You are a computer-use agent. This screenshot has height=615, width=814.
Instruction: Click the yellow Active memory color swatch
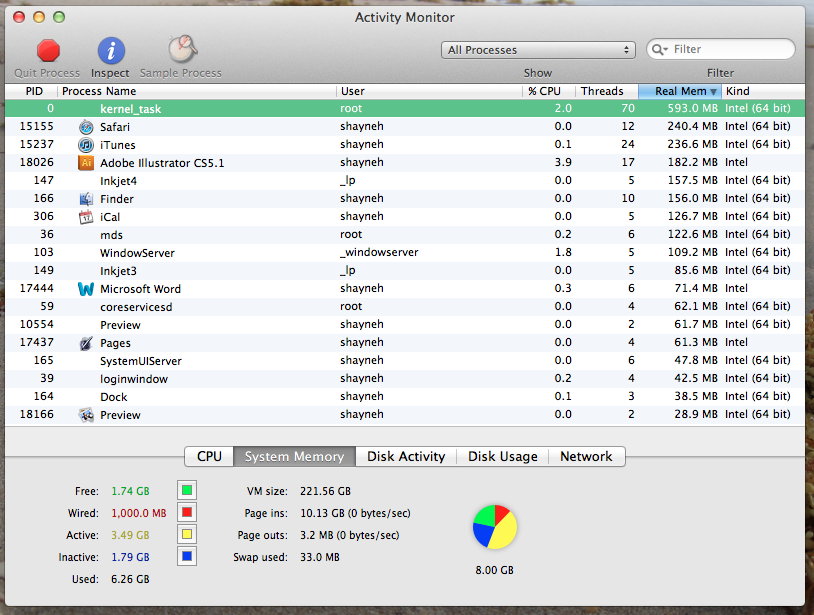click(187, 534)
